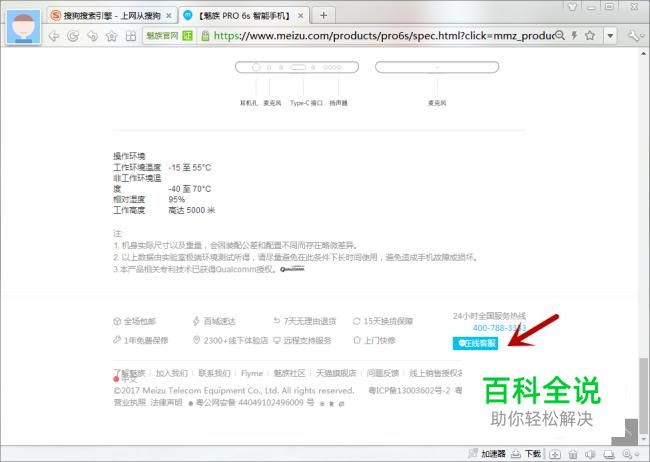The image size is (650, 462).
Task: Open the wrench tools menu
Action: click(633, 36)
